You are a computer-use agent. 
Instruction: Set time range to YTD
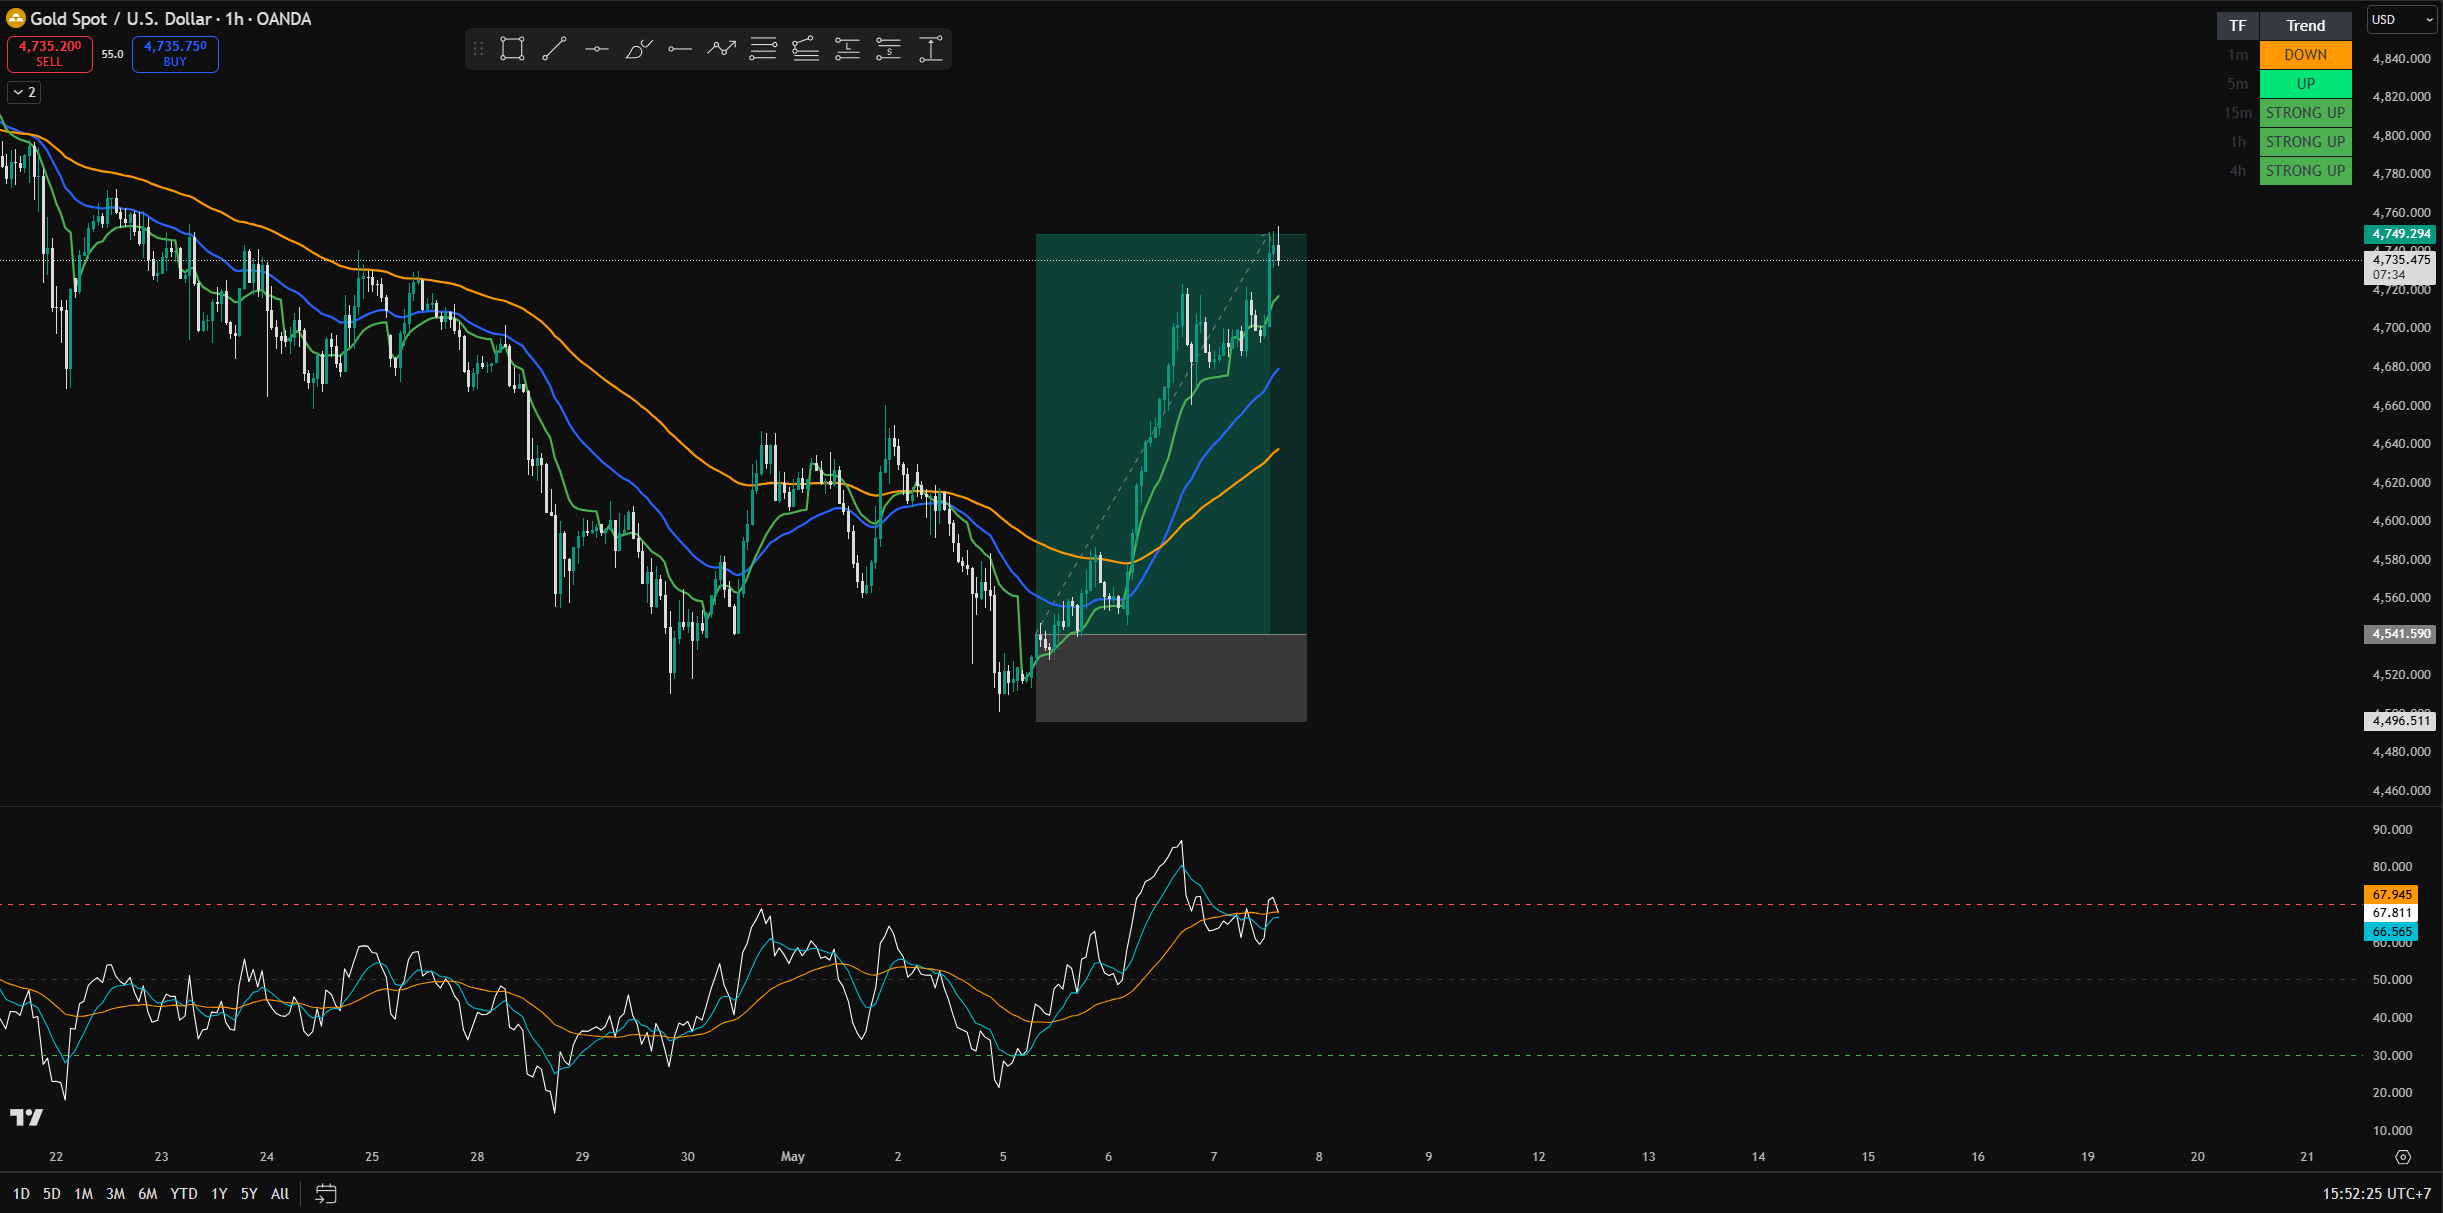click(184, 1193)
